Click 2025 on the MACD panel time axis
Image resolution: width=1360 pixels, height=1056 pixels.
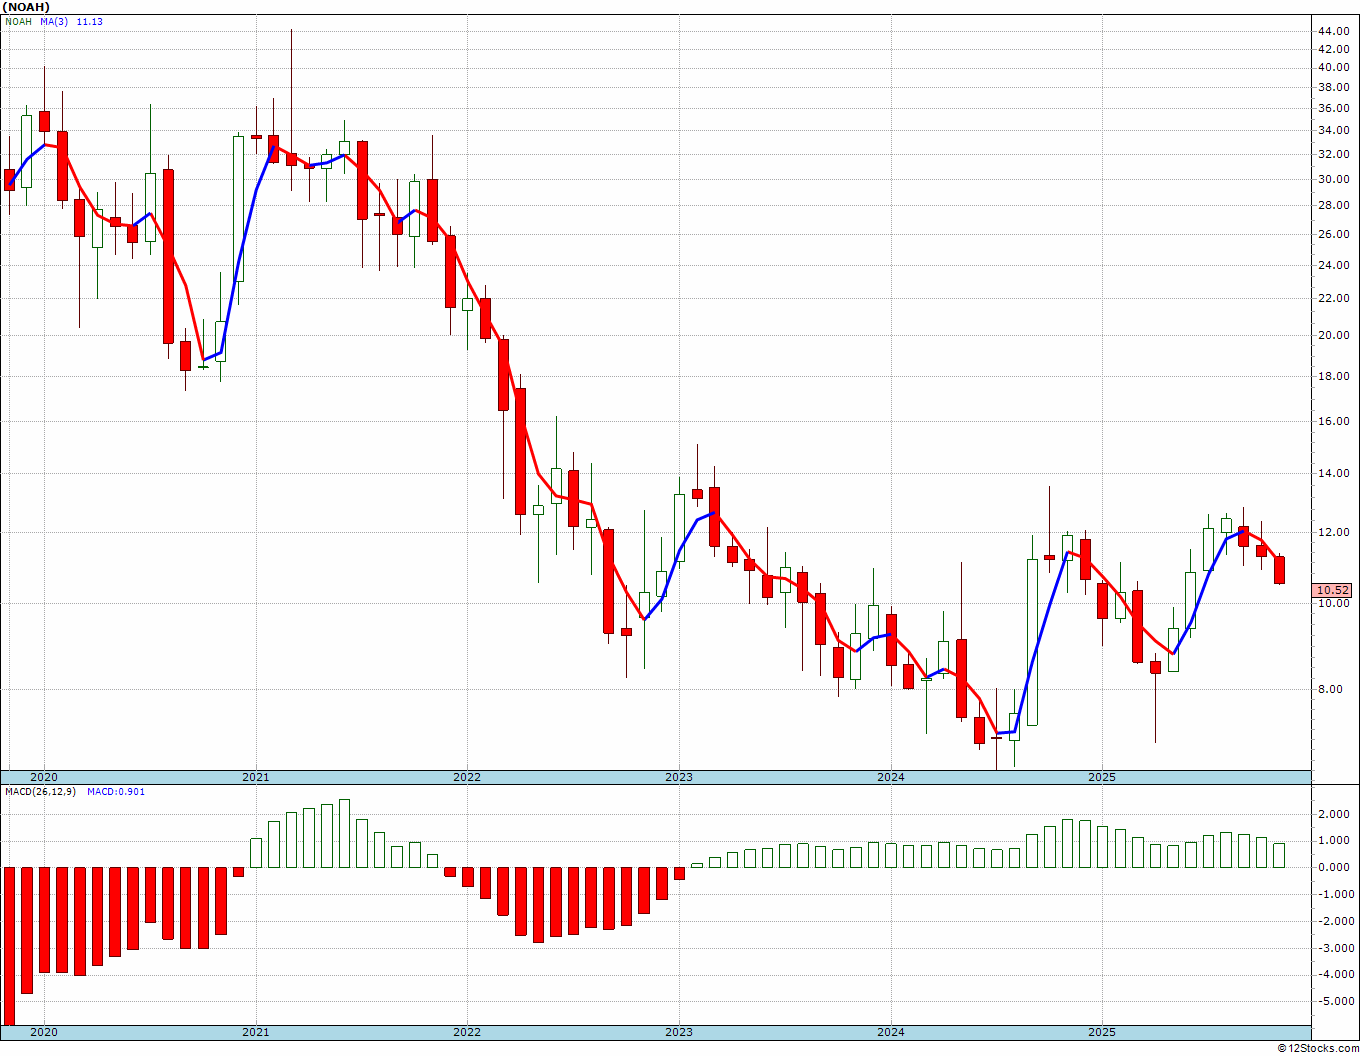[x=1102, y=1032]
